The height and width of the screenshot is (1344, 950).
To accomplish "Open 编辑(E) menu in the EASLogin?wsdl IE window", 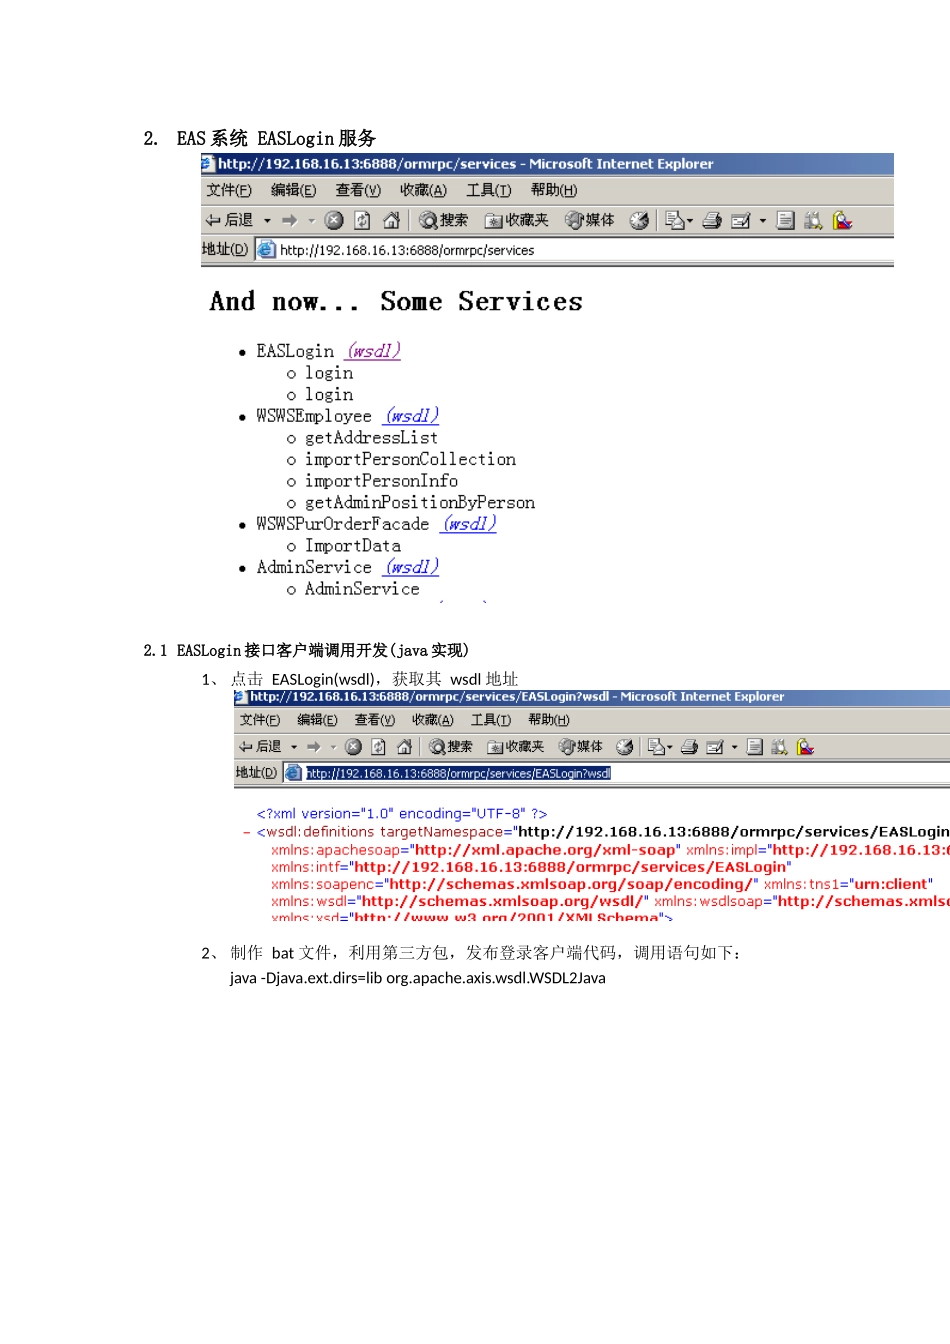I will [317, 720].
